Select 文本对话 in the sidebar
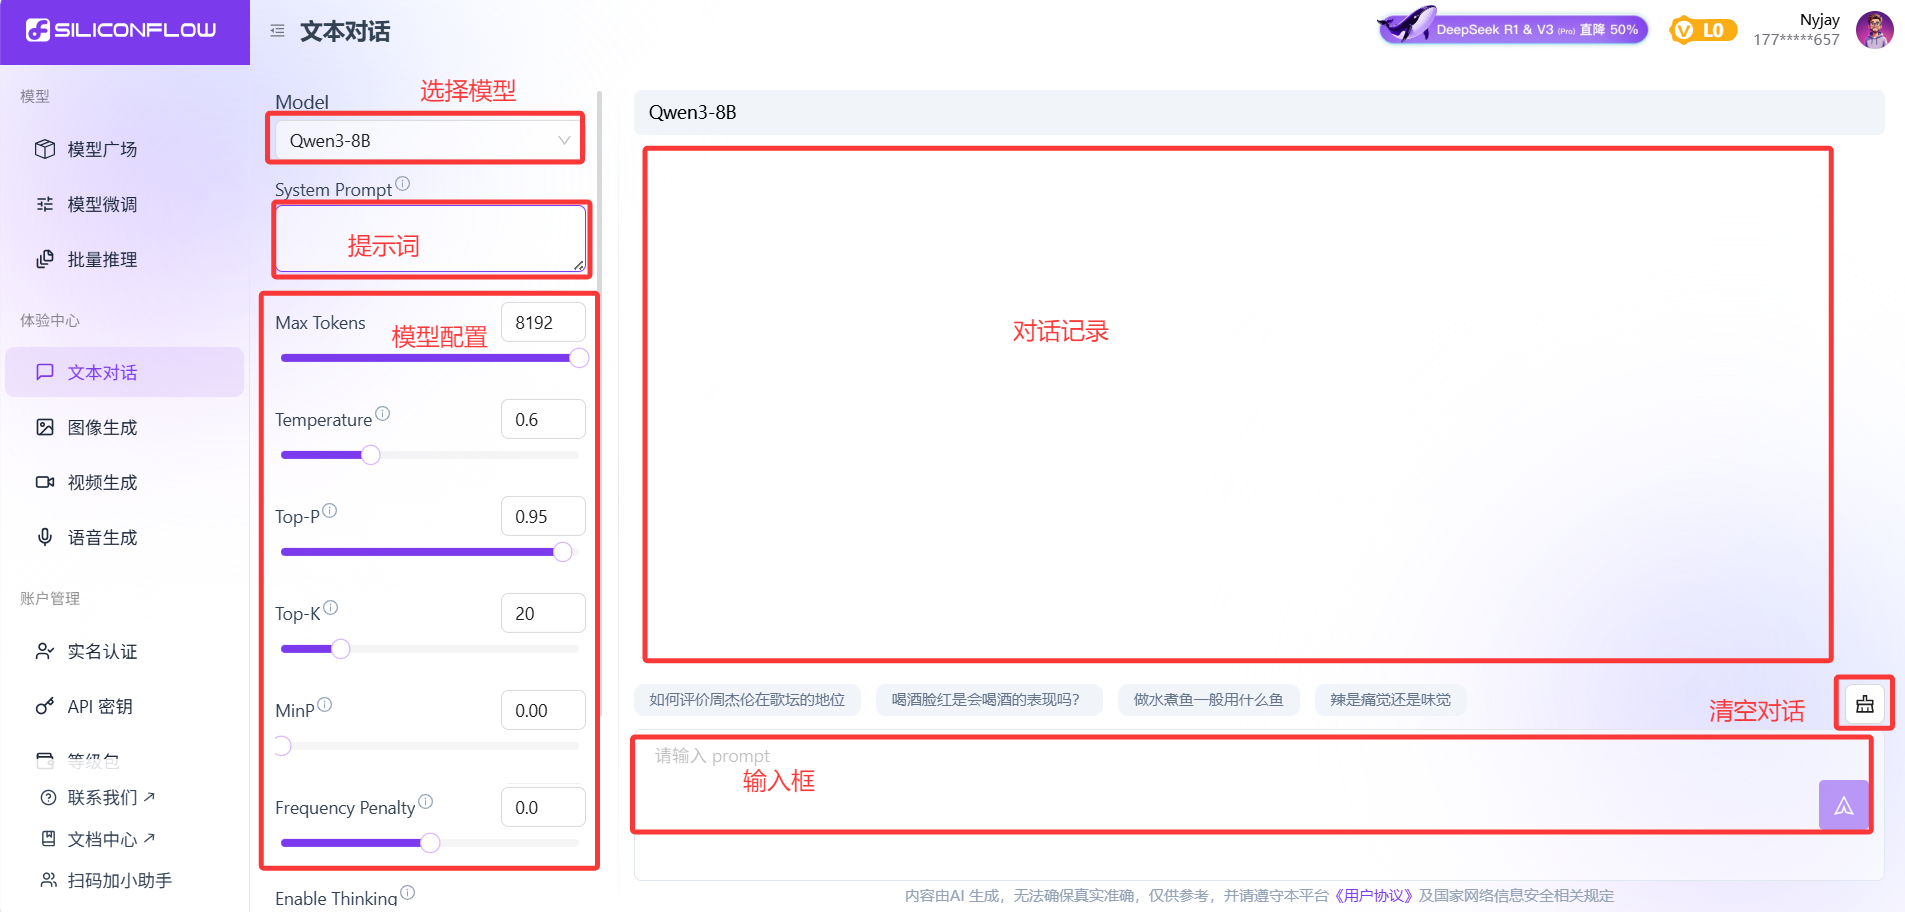 (x=124, y=372)
